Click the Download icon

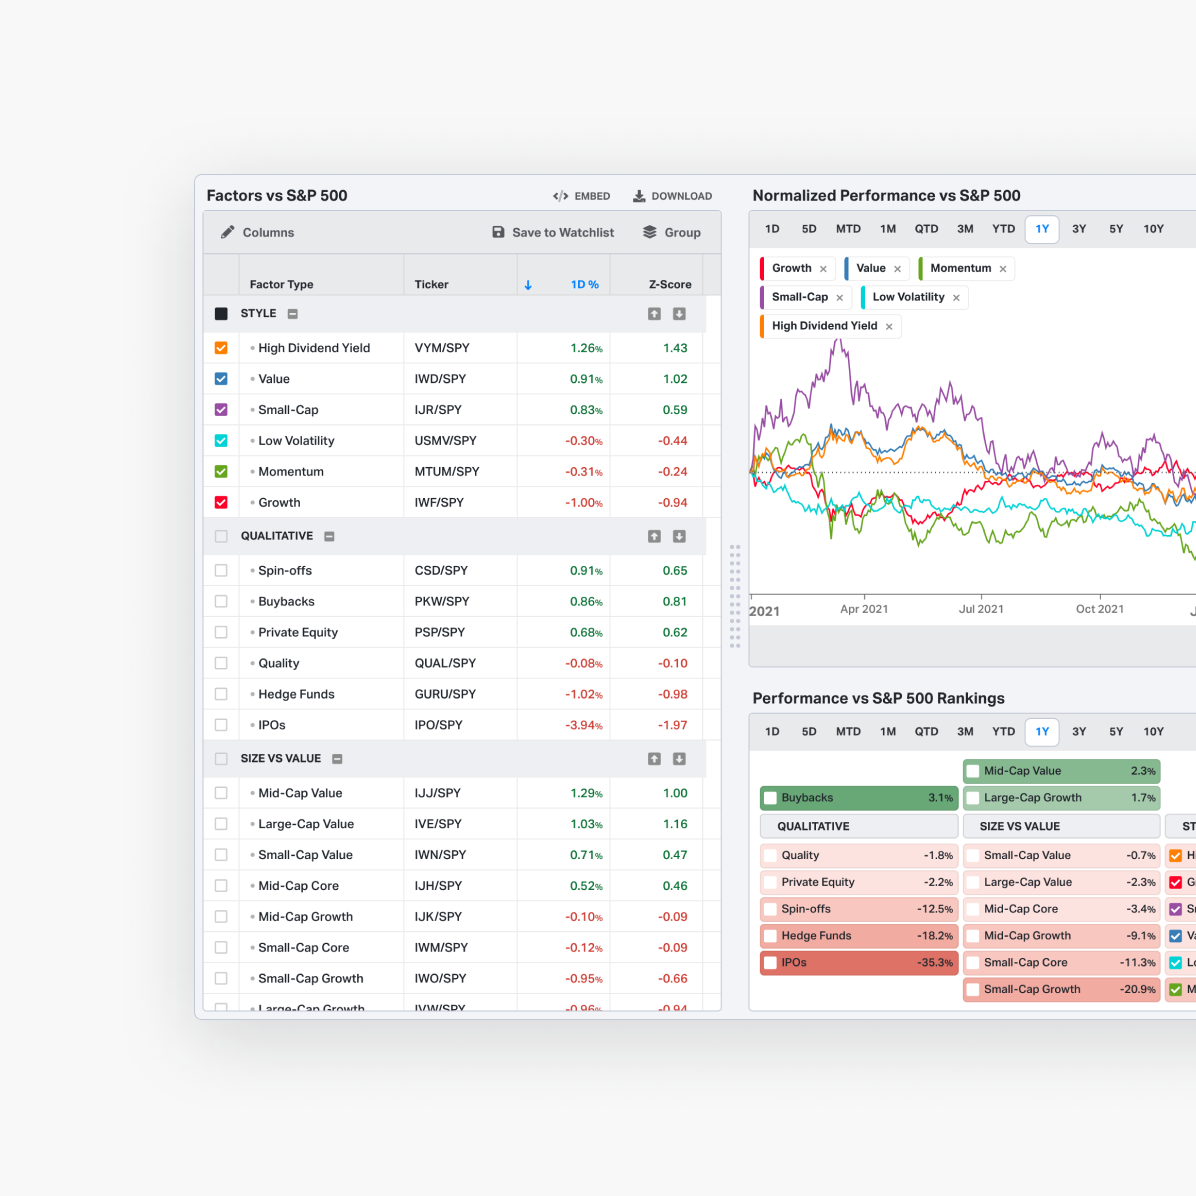639,196
